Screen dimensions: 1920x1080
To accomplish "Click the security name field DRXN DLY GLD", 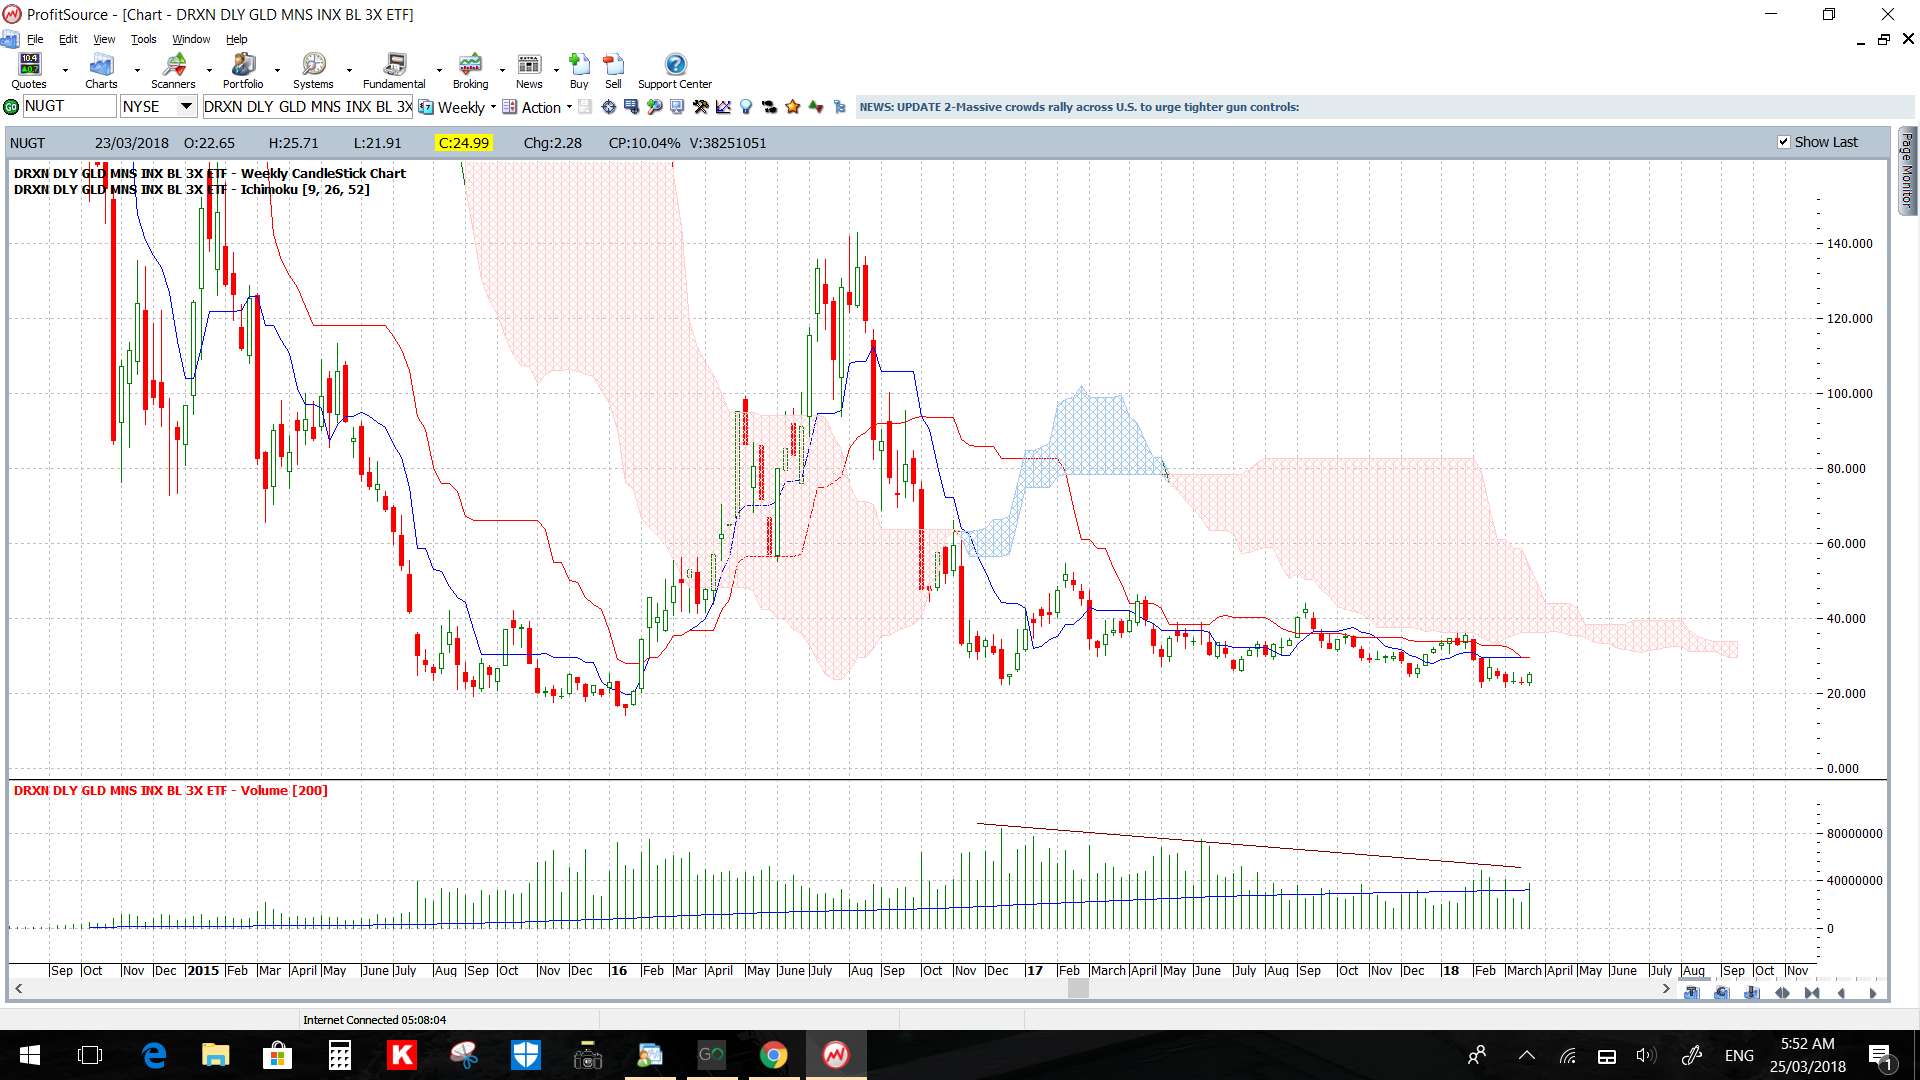I will click(x=308, y=106).
